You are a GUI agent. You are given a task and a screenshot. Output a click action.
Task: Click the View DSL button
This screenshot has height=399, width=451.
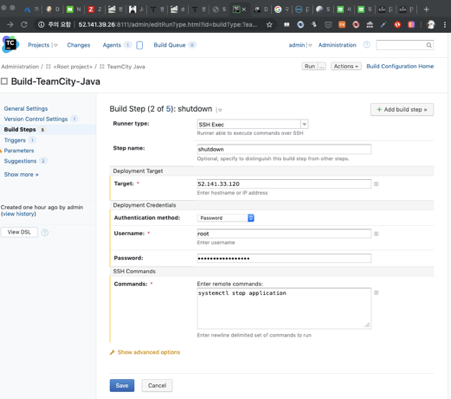19,232
